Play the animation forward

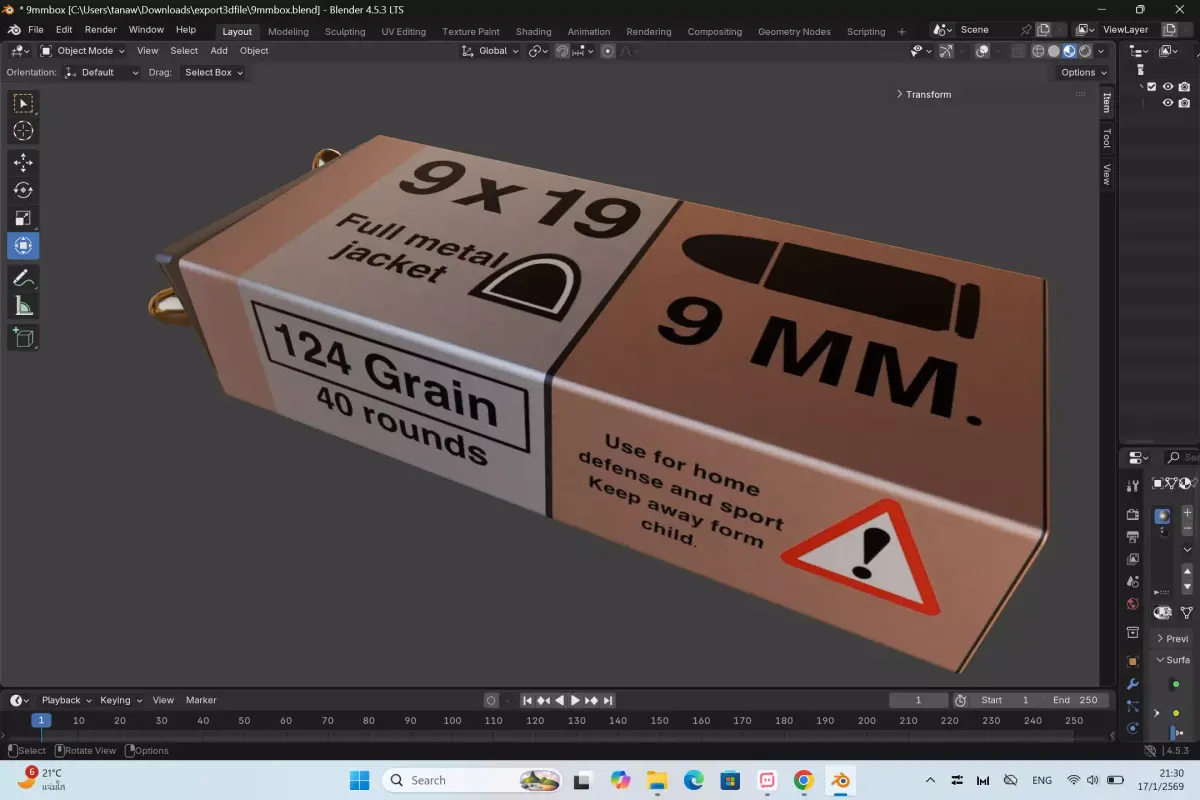(575, 700)
